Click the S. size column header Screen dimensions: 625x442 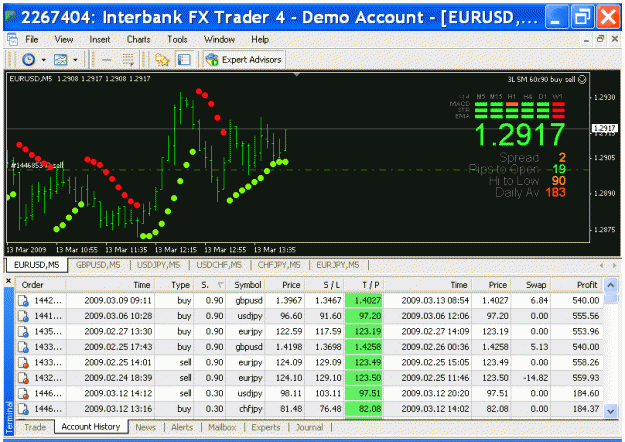[x=210, y=285]
